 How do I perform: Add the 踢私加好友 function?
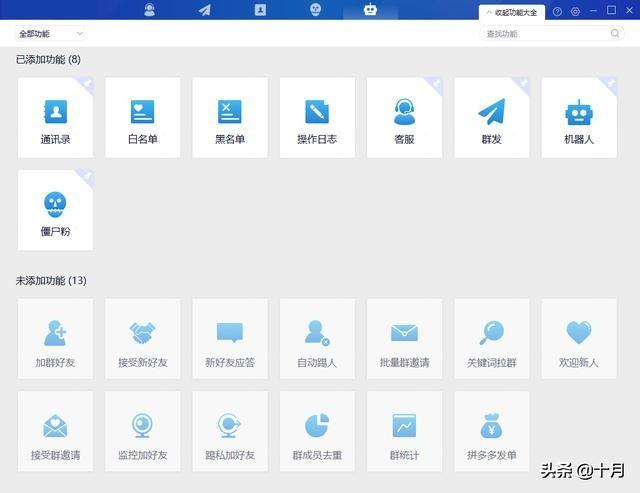click(x=230, y=431)
